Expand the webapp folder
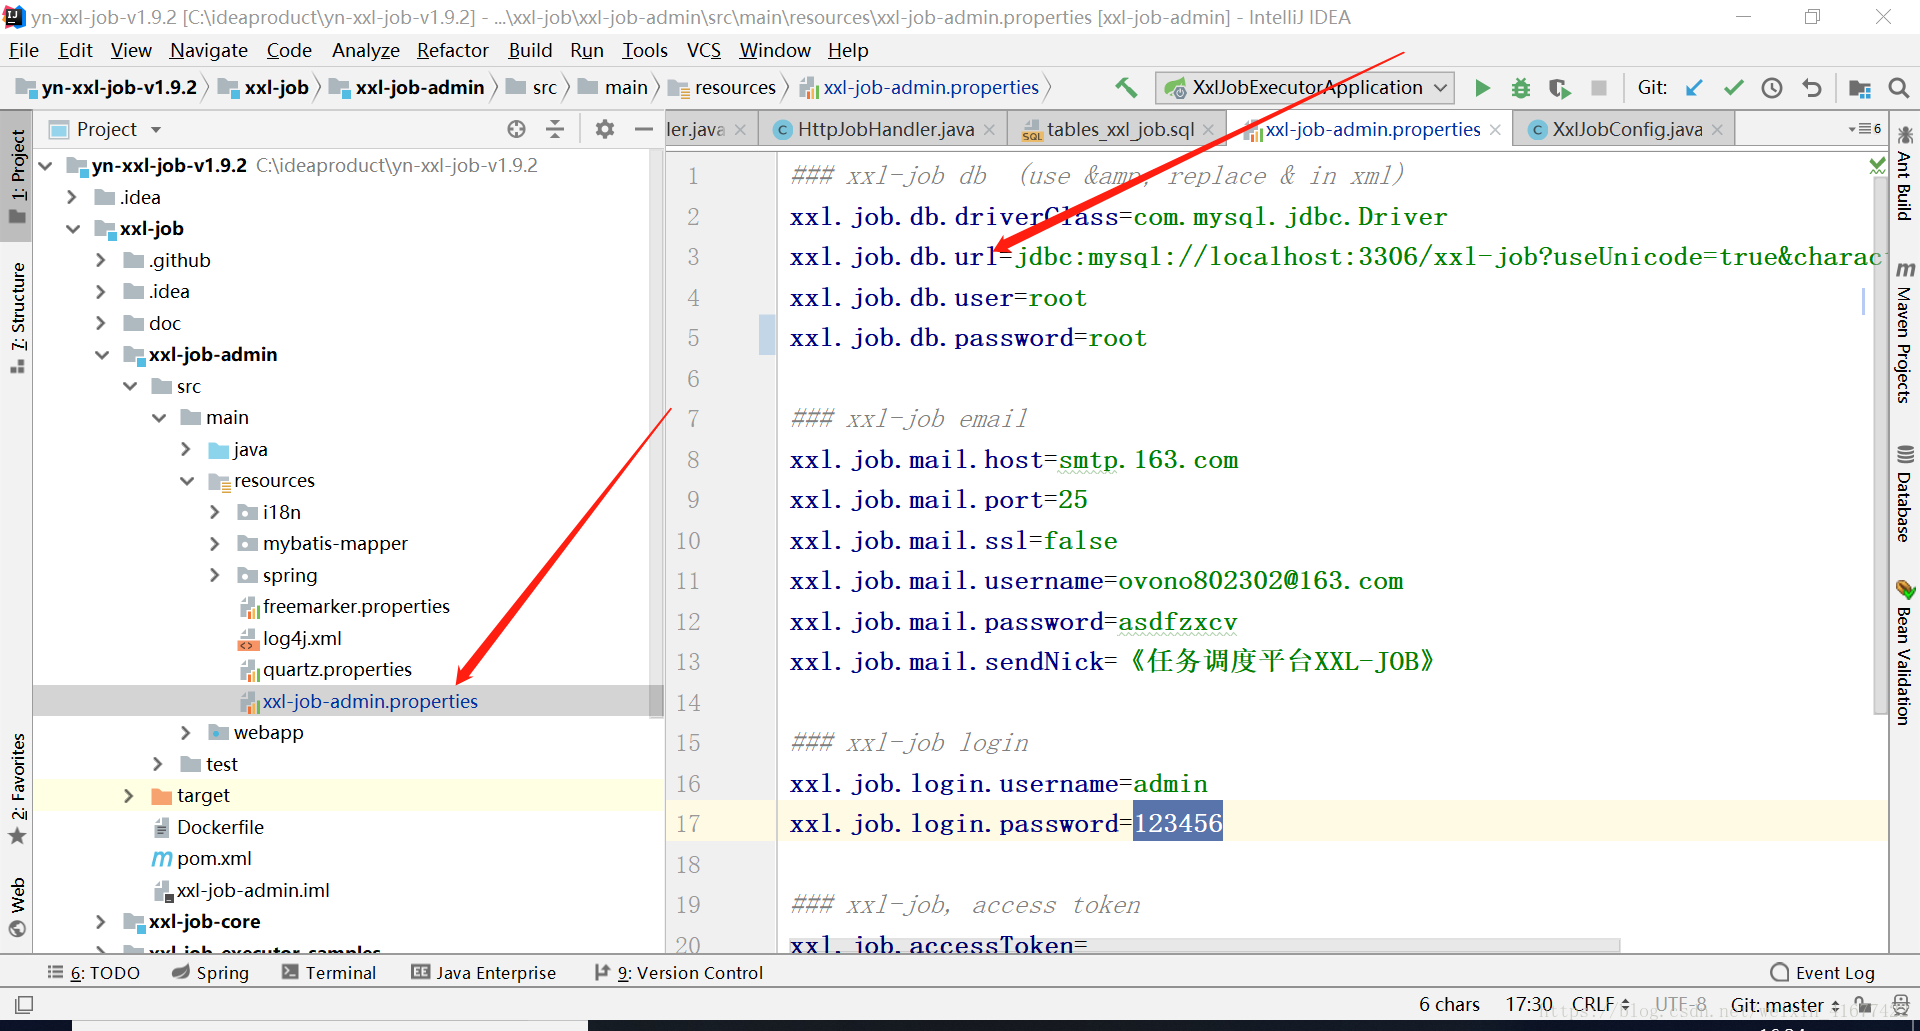Screen dimensions: 1920x1031 pyautogui.click(x=186, y=733)
